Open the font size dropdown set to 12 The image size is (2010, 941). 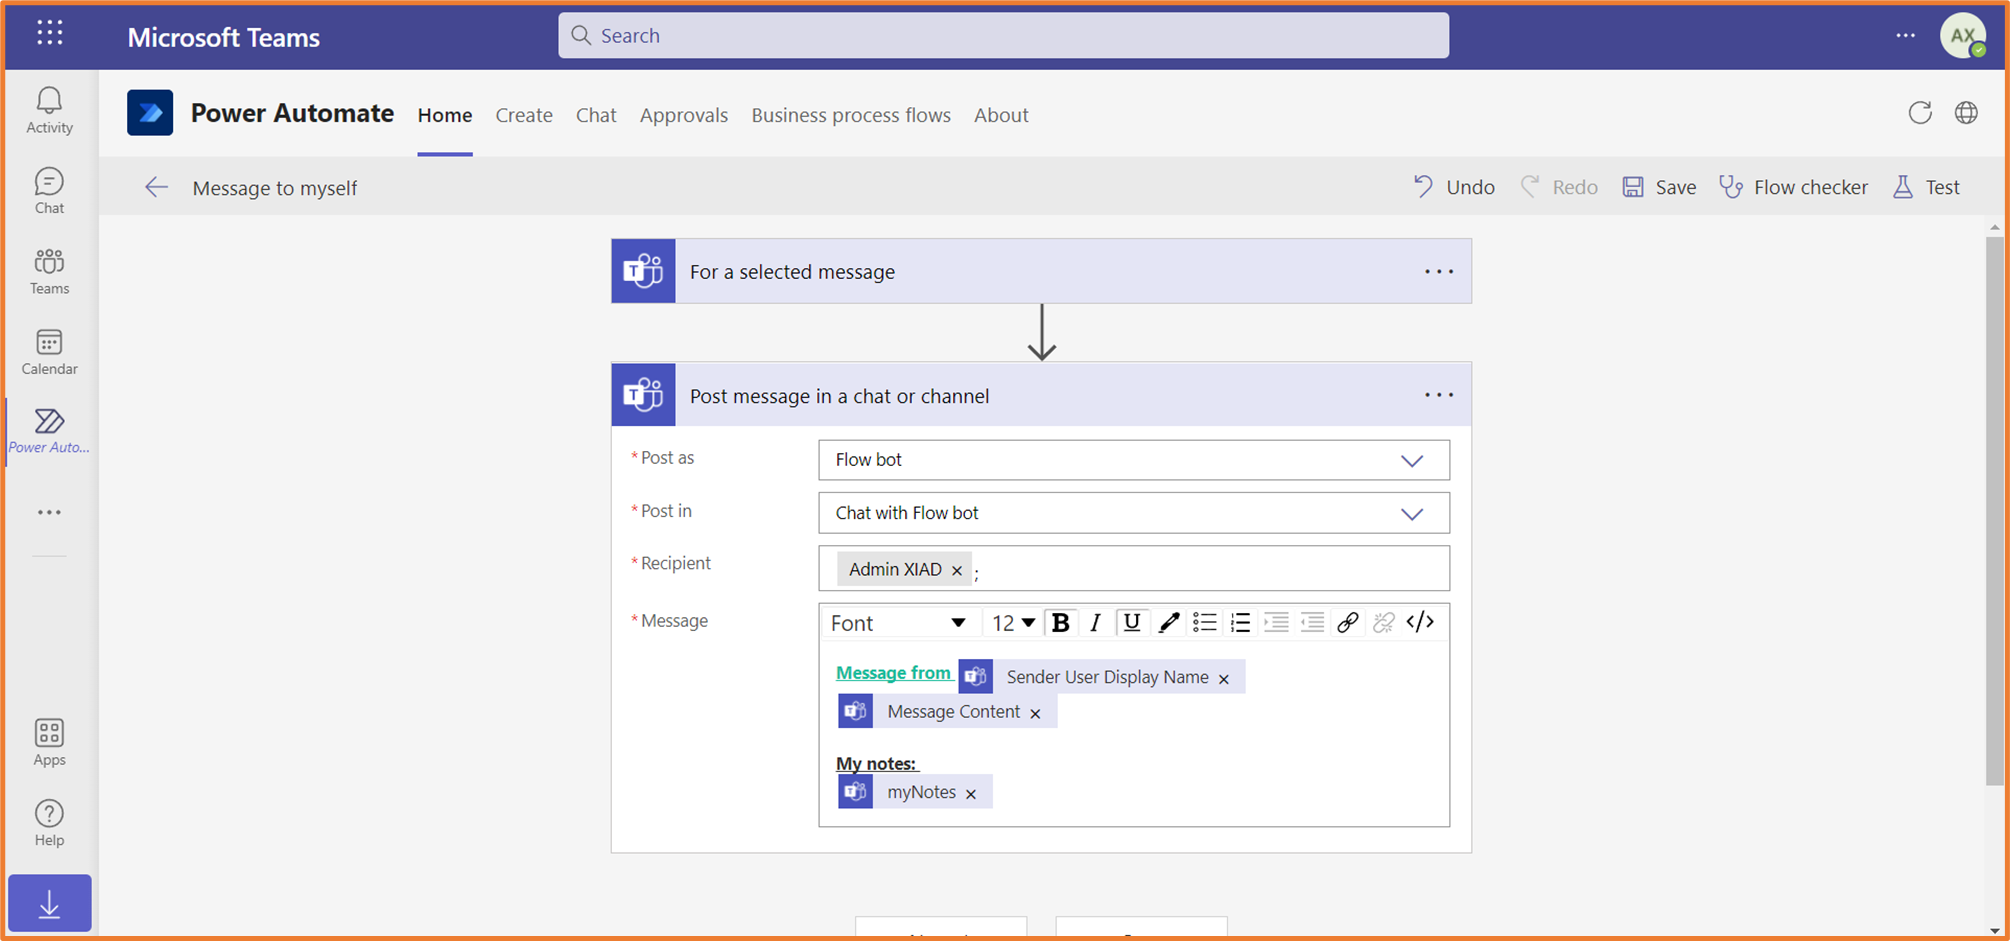(x=1012, y=622)
